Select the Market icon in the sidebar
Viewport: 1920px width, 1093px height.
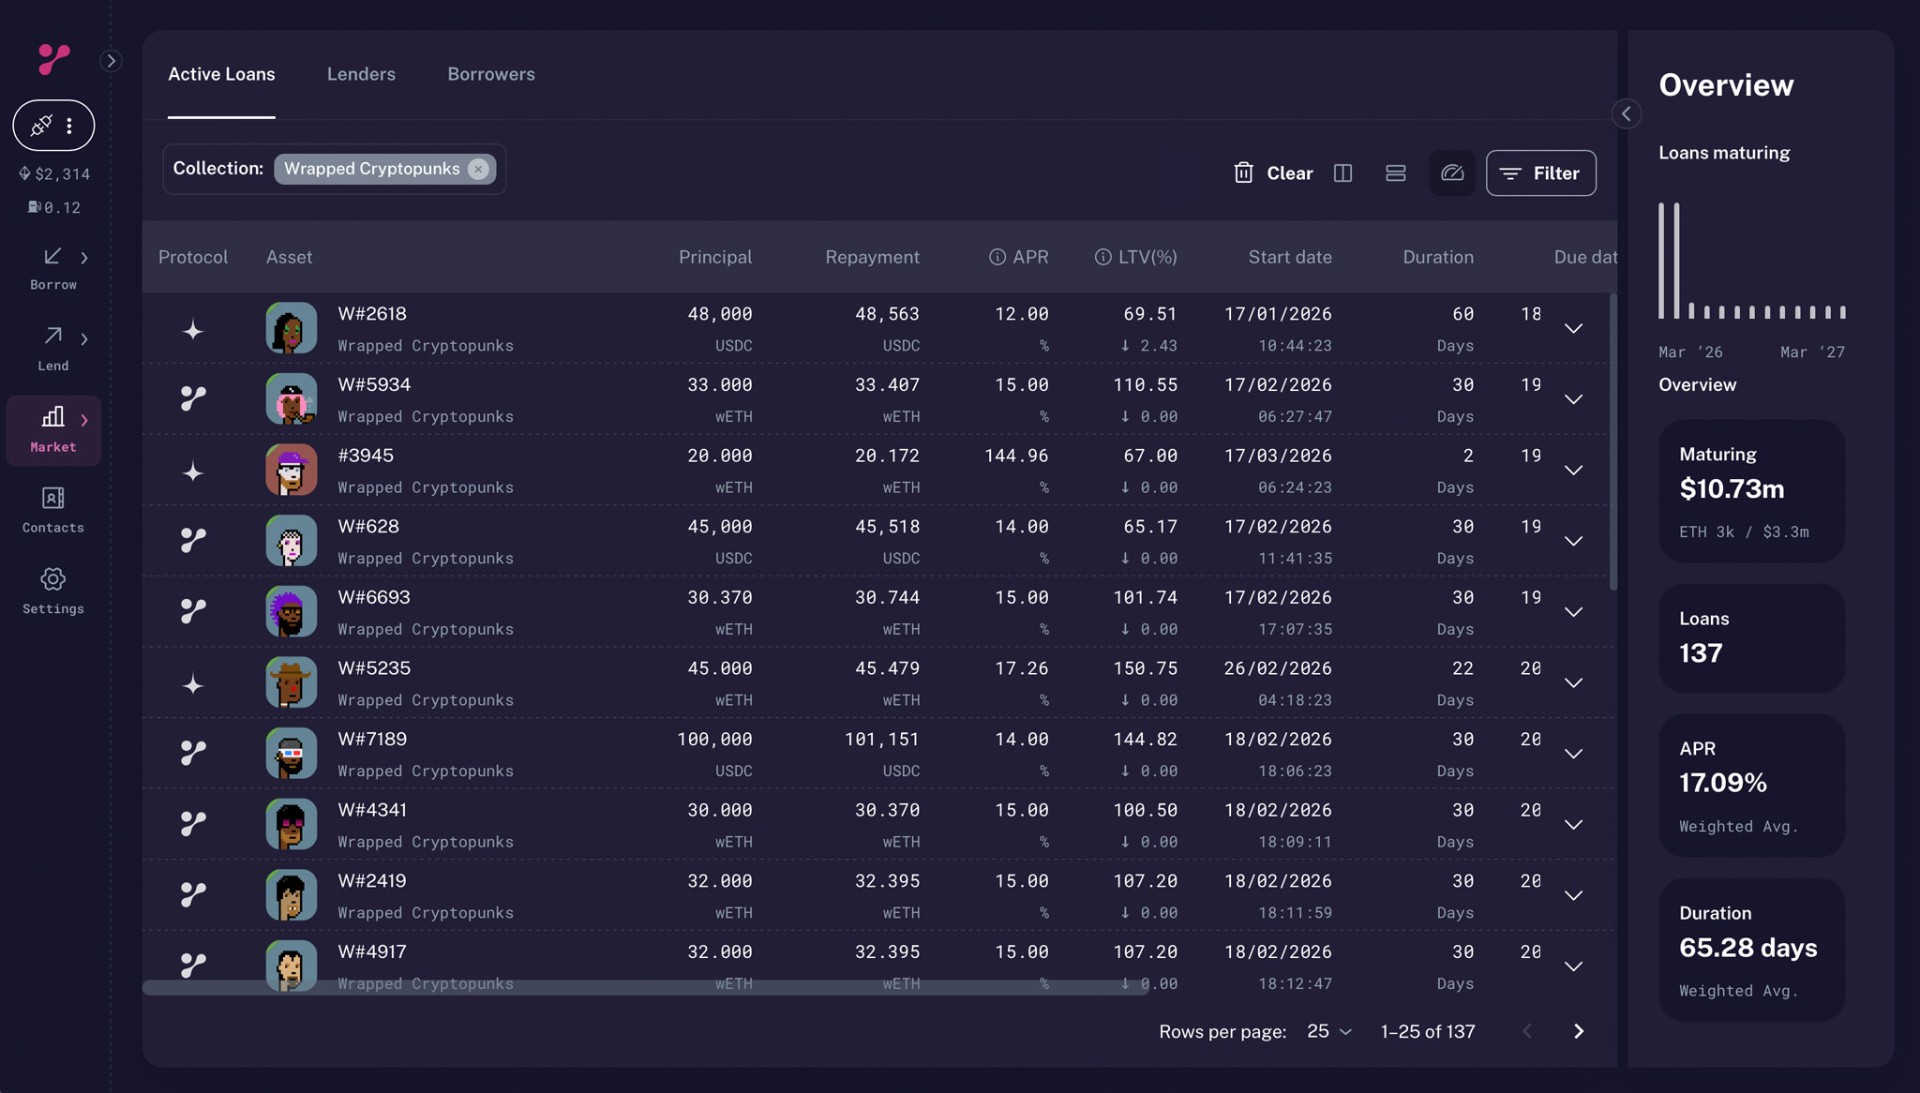(52, 418)
